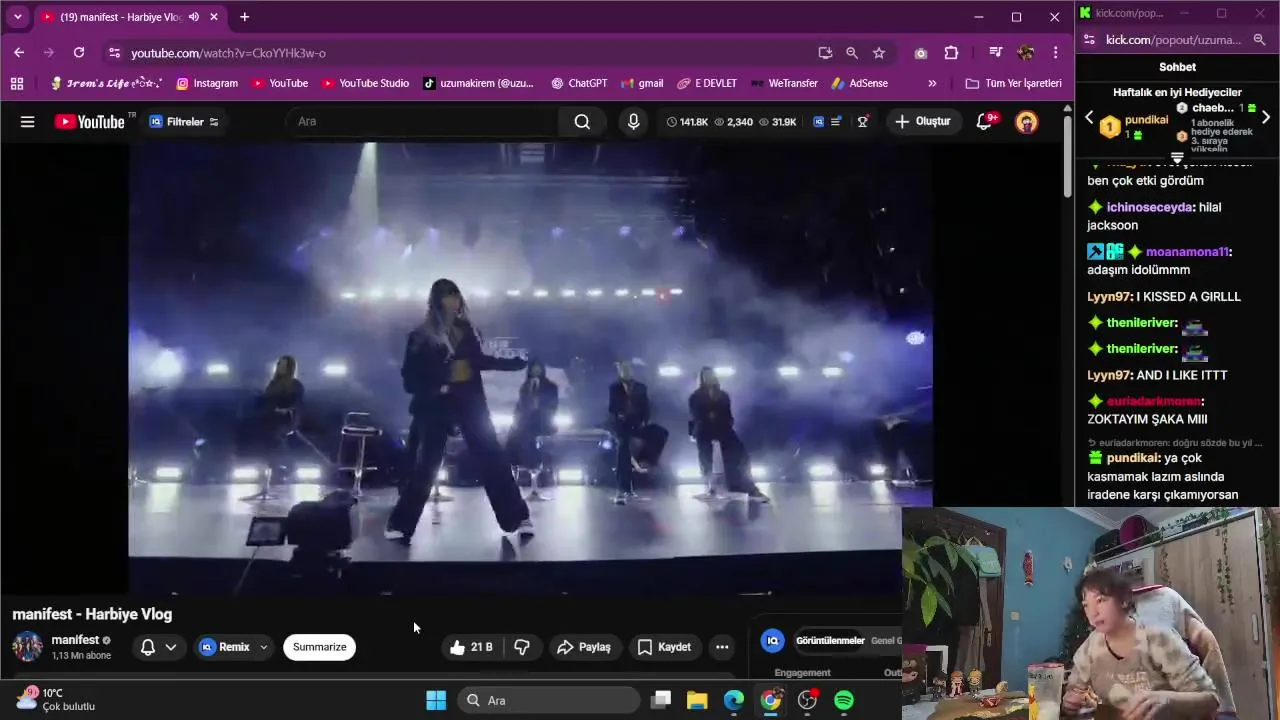Open the AdSense bookmark
This screenshot has height=720, width=1280.
click(859, 83)
